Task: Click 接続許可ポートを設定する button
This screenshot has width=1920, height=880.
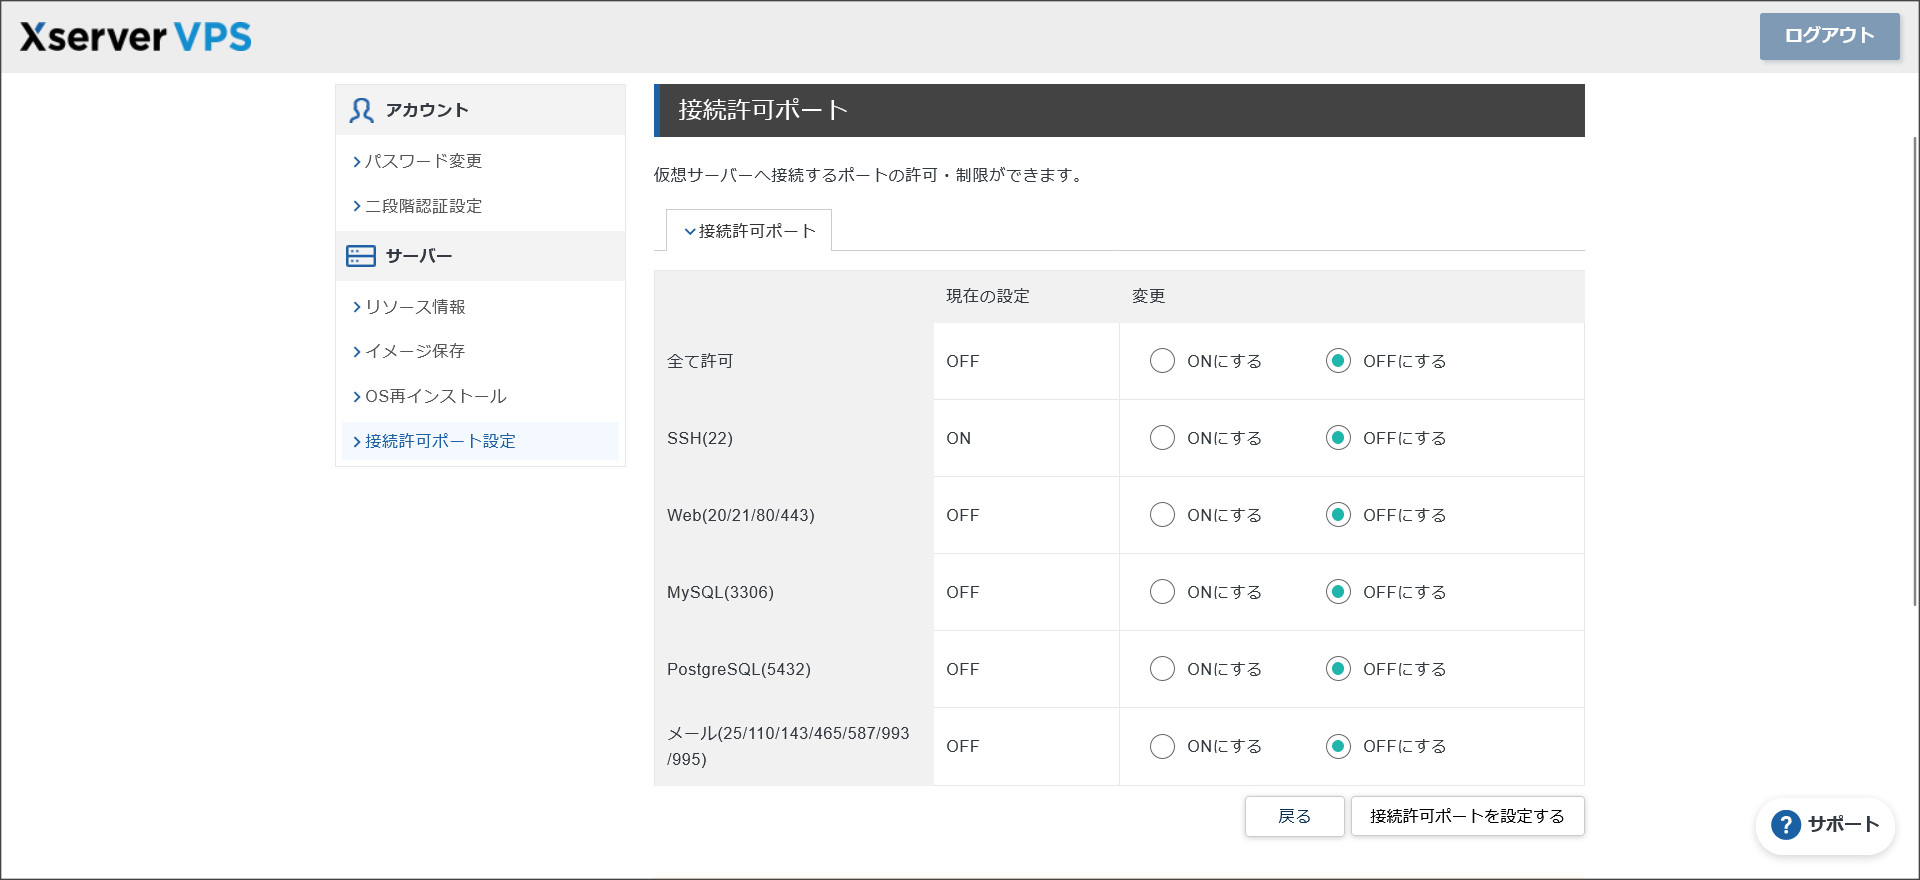Action: pyautogui.click(x=1467, y=816)
